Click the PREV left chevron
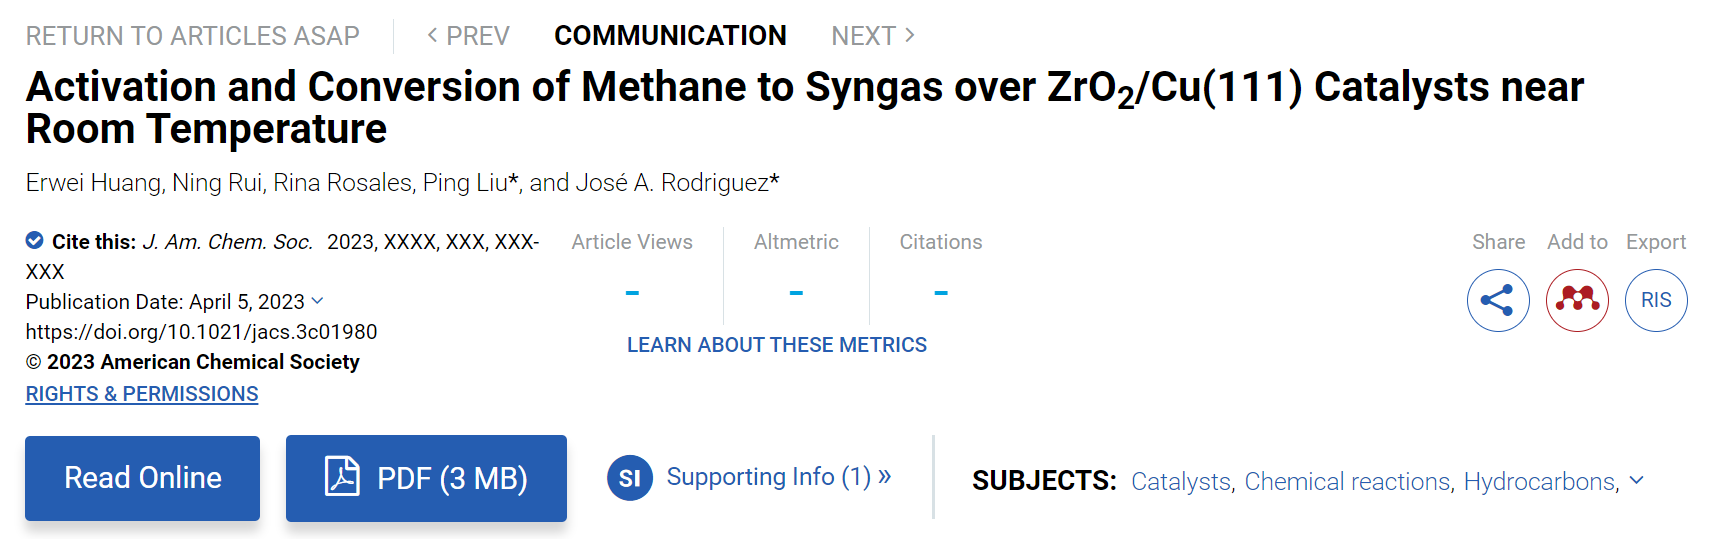The image size is (1715, 539). pyautogui.click(x=432, y=35)
